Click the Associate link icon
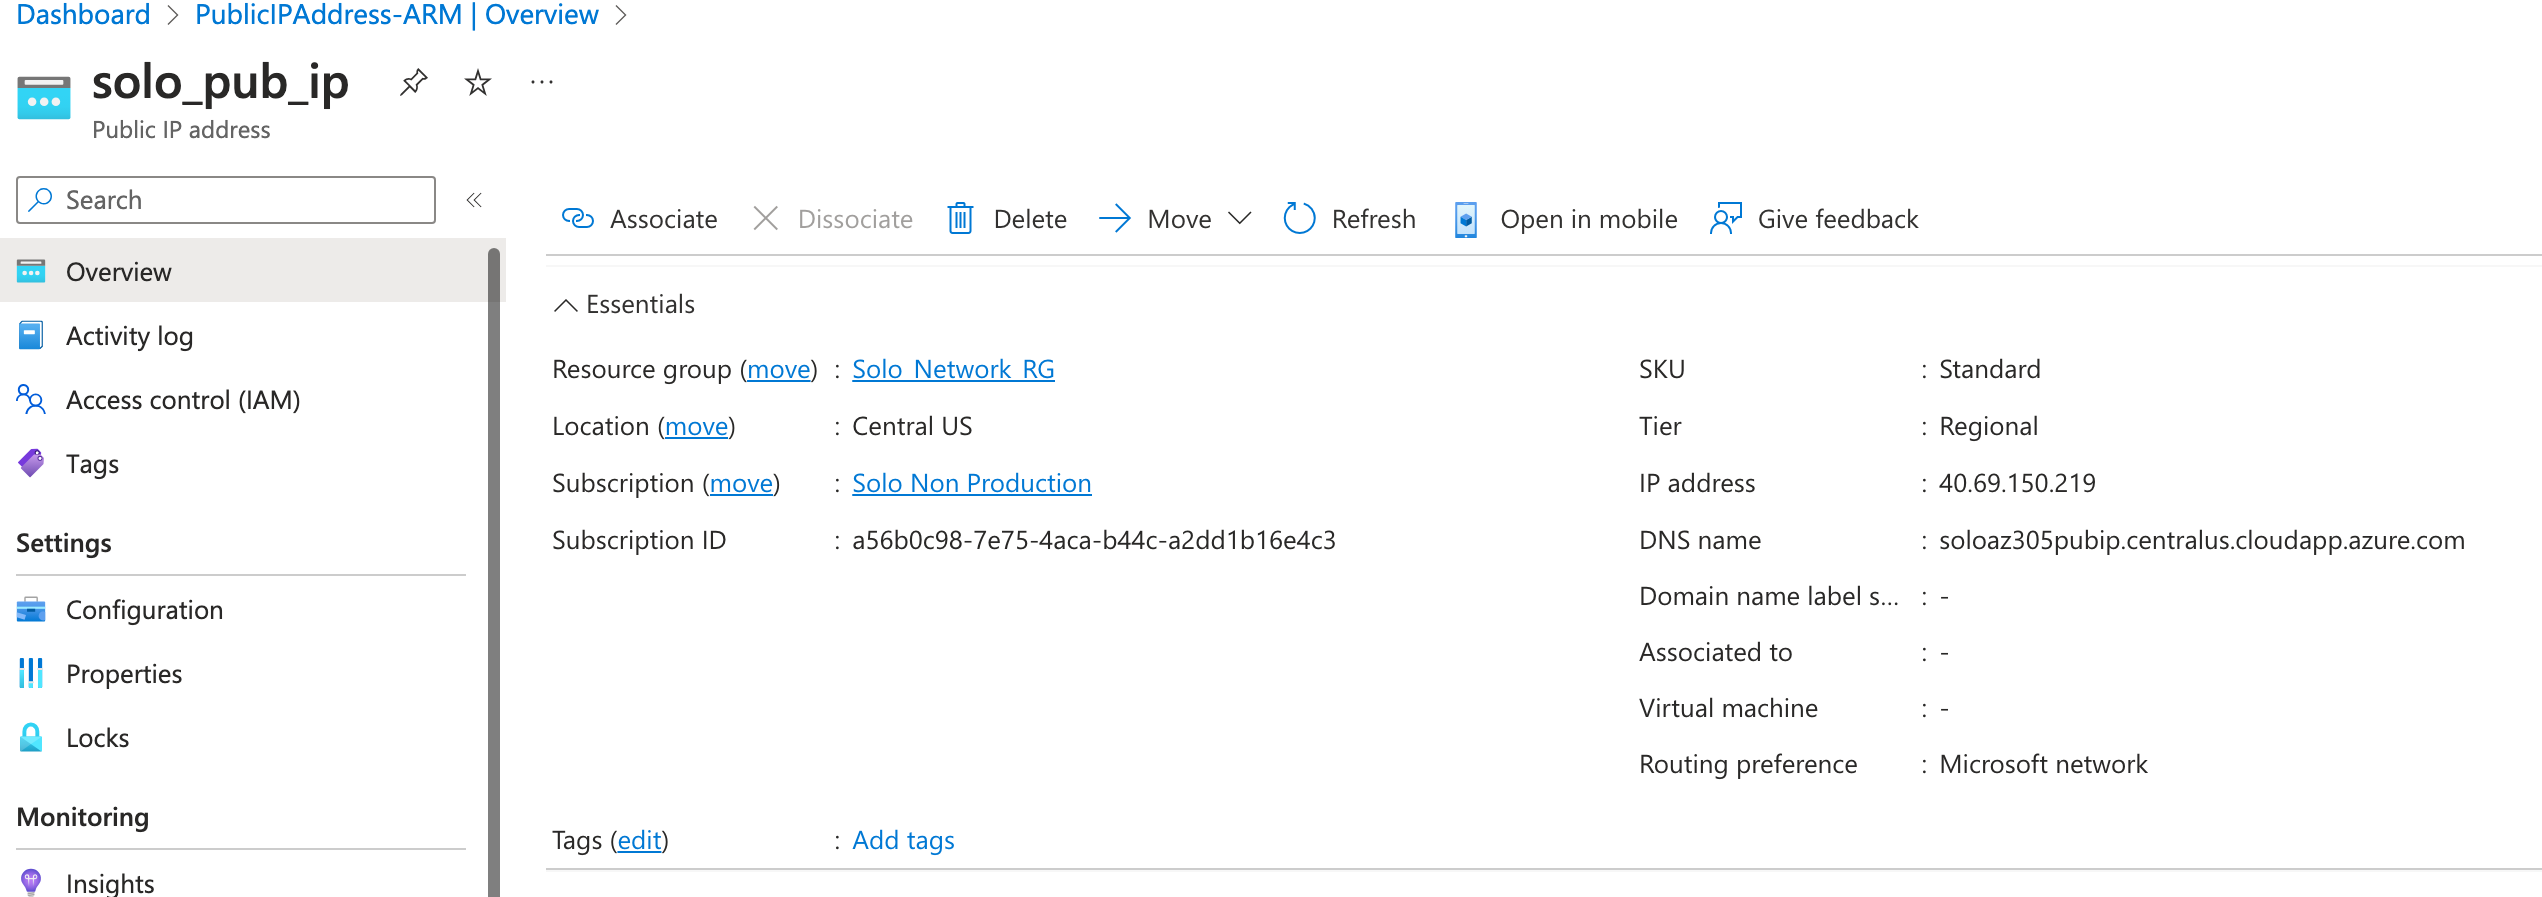The height and width of the screenshot is (897, 2542). [578, 218]
